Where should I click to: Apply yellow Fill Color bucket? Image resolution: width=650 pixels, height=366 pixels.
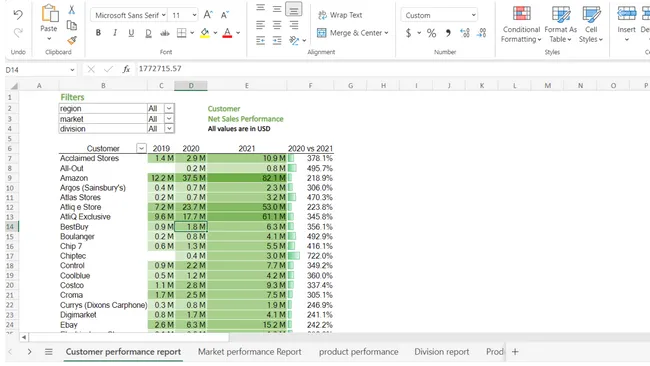(205, 33)
